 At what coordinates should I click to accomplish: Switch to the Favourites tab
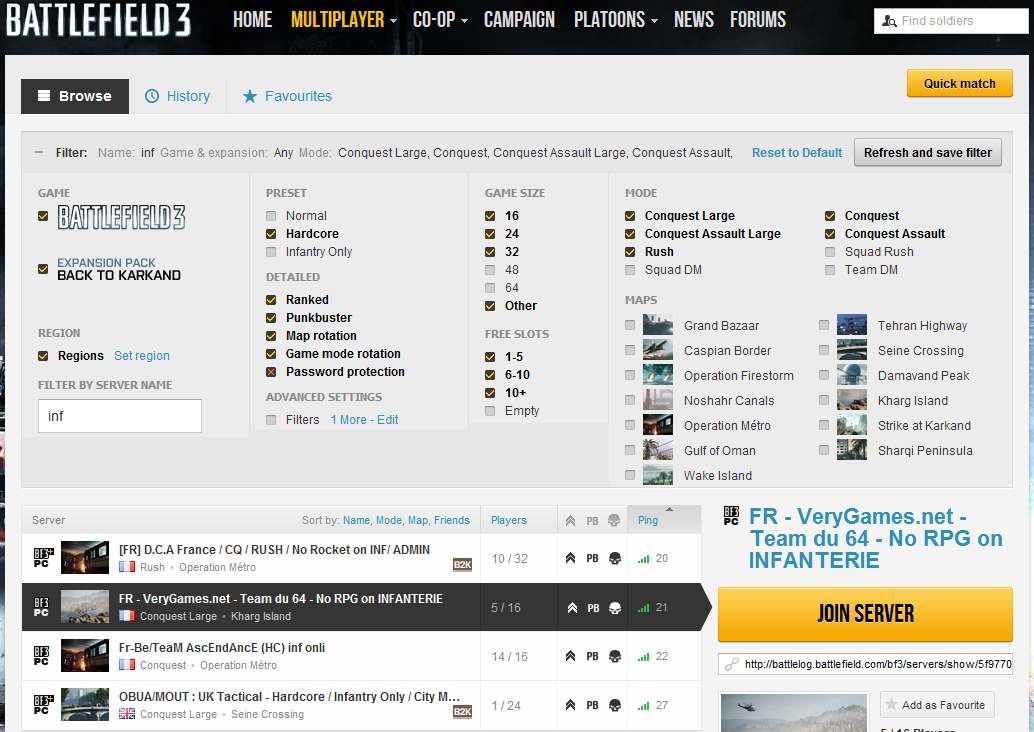pos(287,96)
